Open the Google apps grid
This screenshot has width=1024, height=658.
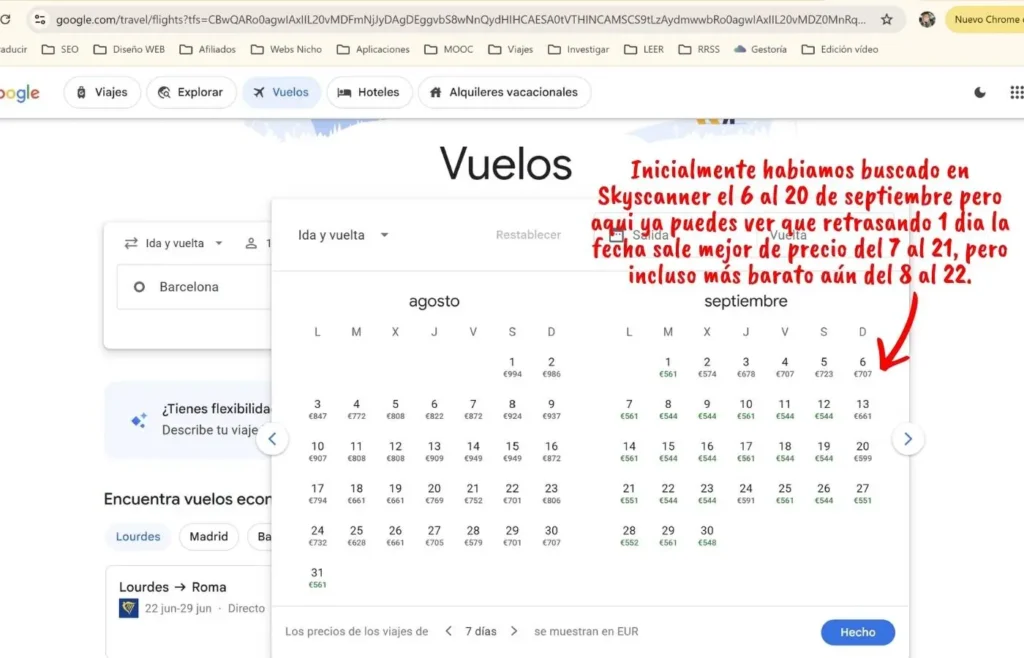[1016, 93]
